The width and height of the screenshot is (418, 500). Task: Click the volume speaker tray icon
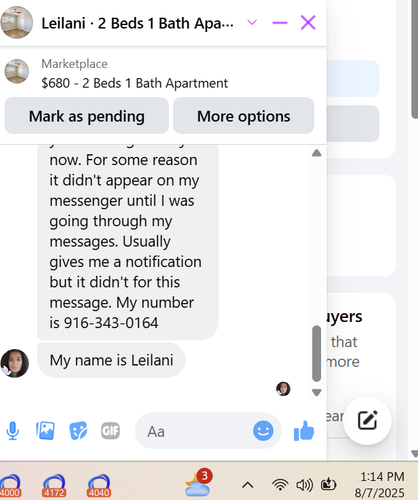(304, 485)
